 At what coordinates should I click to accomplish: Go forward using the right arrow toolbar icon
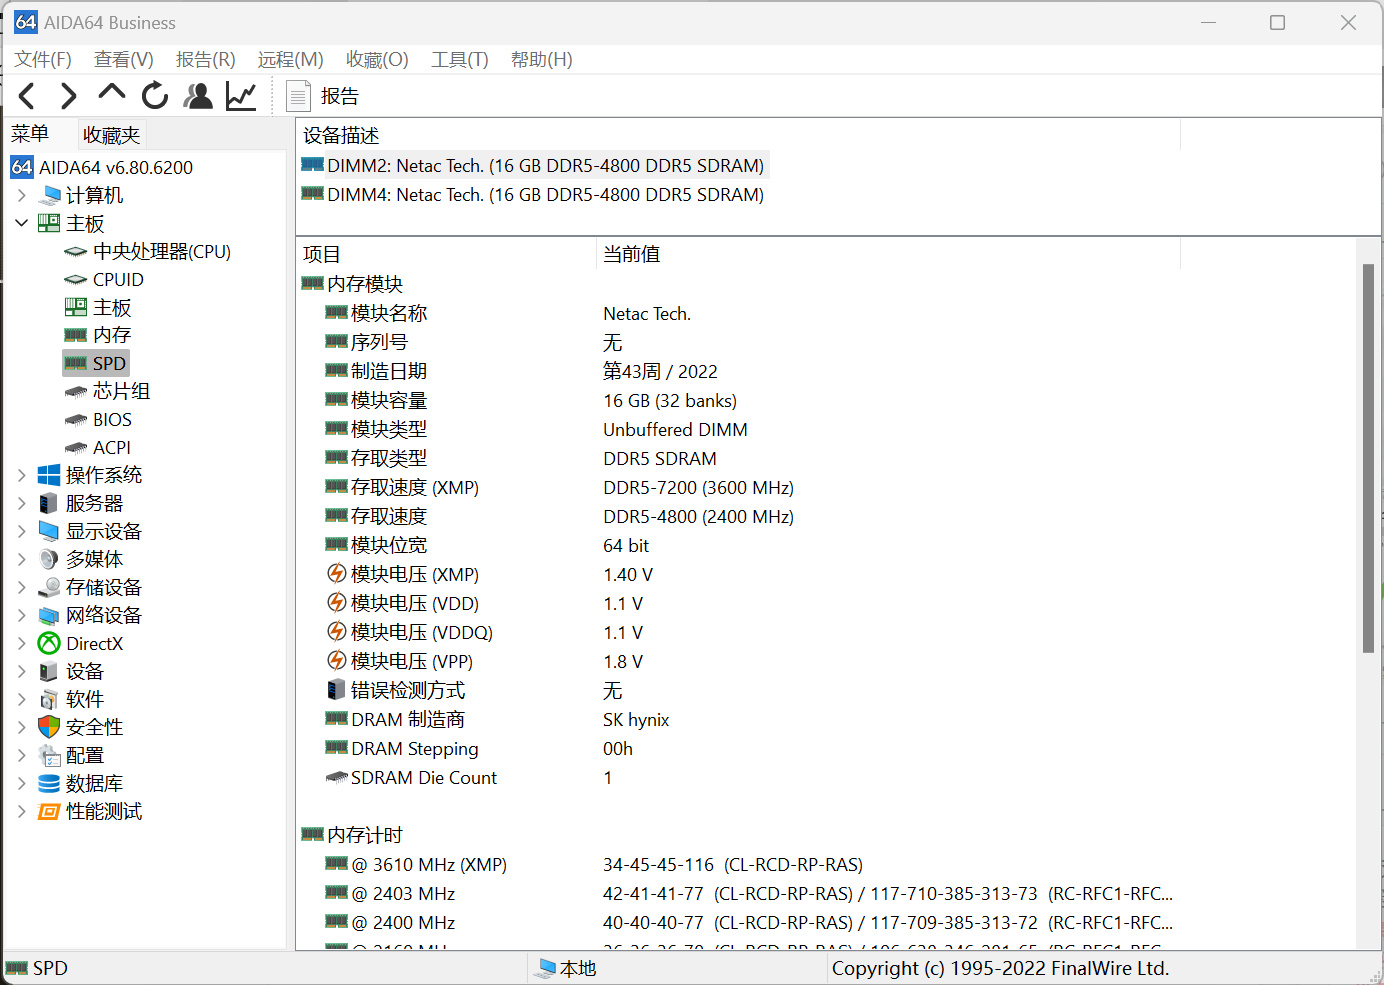pyautogui.click(x=68, y=96)
